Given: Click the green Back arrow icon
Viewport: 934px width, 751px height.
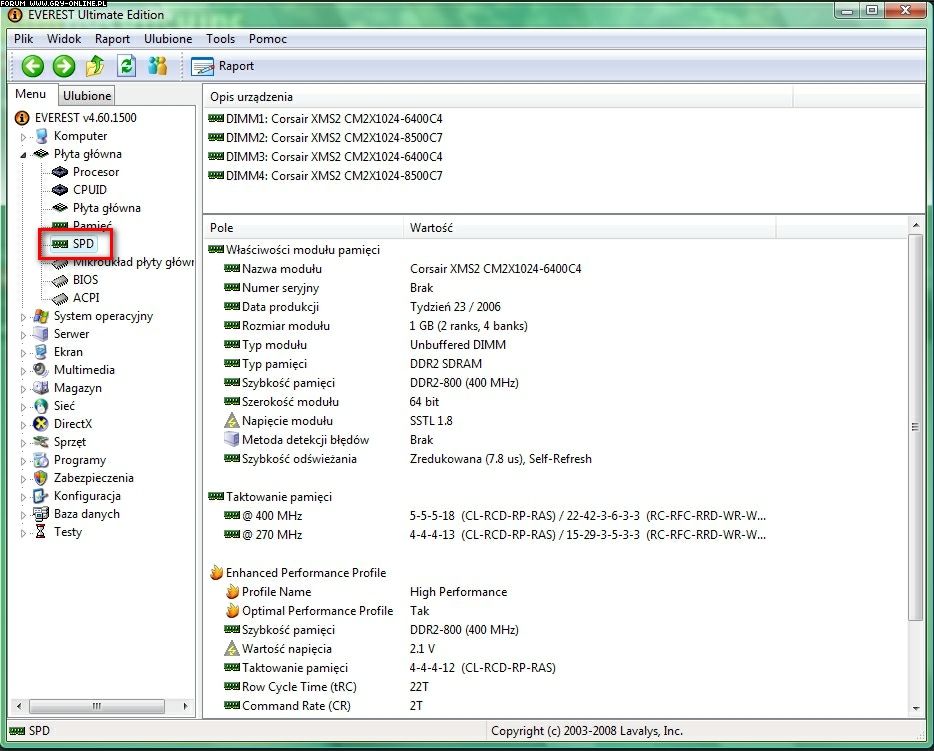Looking at the screenshot, I should [33, 66].
